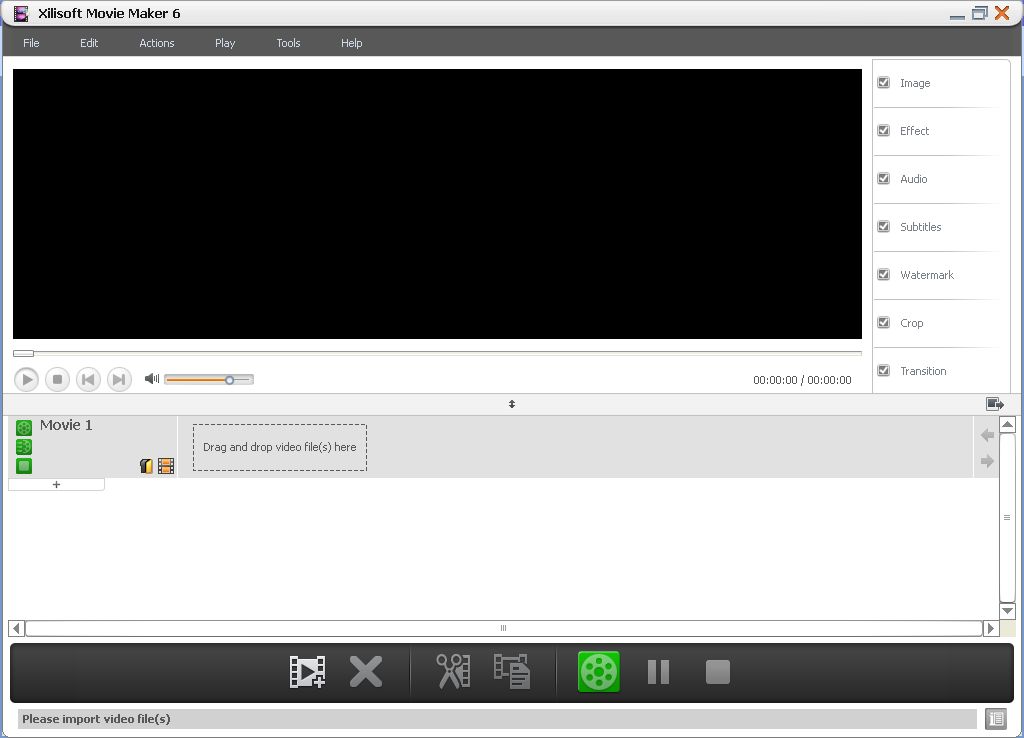The height and width of the screenshot is (738, 1024).
Task: Click the pause icon in the bottom toolbar
Action: [x=658, y=671]
